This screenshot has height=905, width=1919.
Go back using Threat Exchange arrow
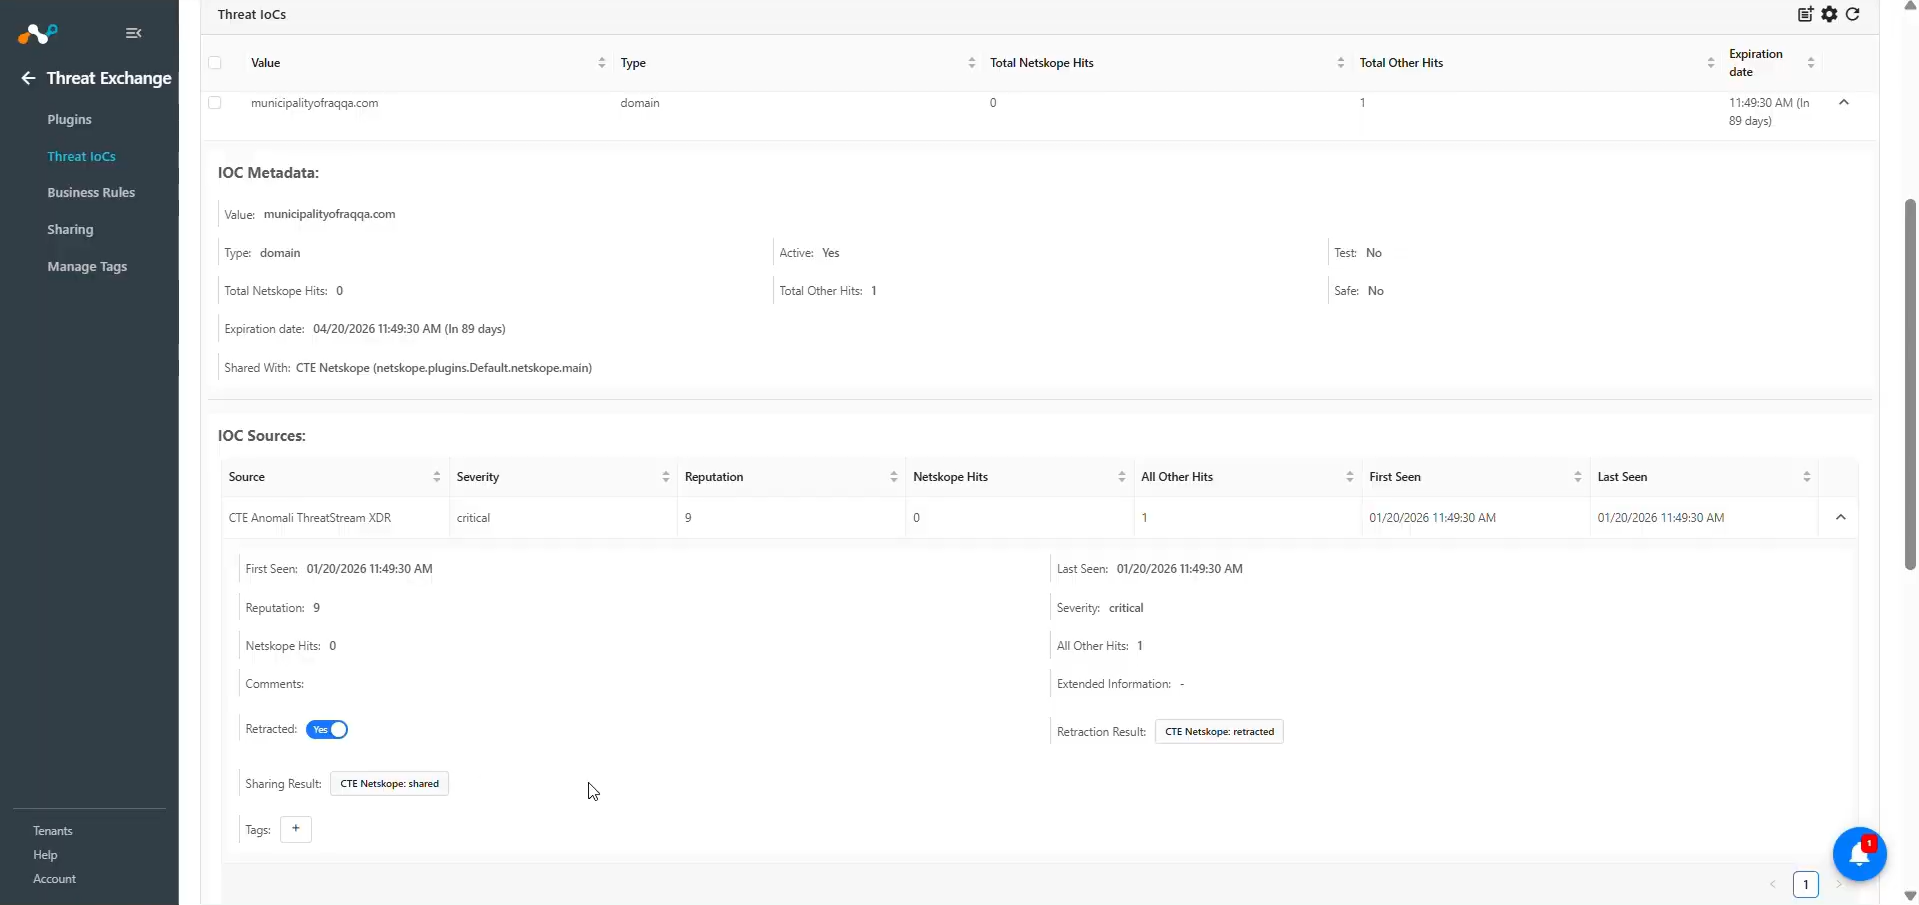coord(28,78)
